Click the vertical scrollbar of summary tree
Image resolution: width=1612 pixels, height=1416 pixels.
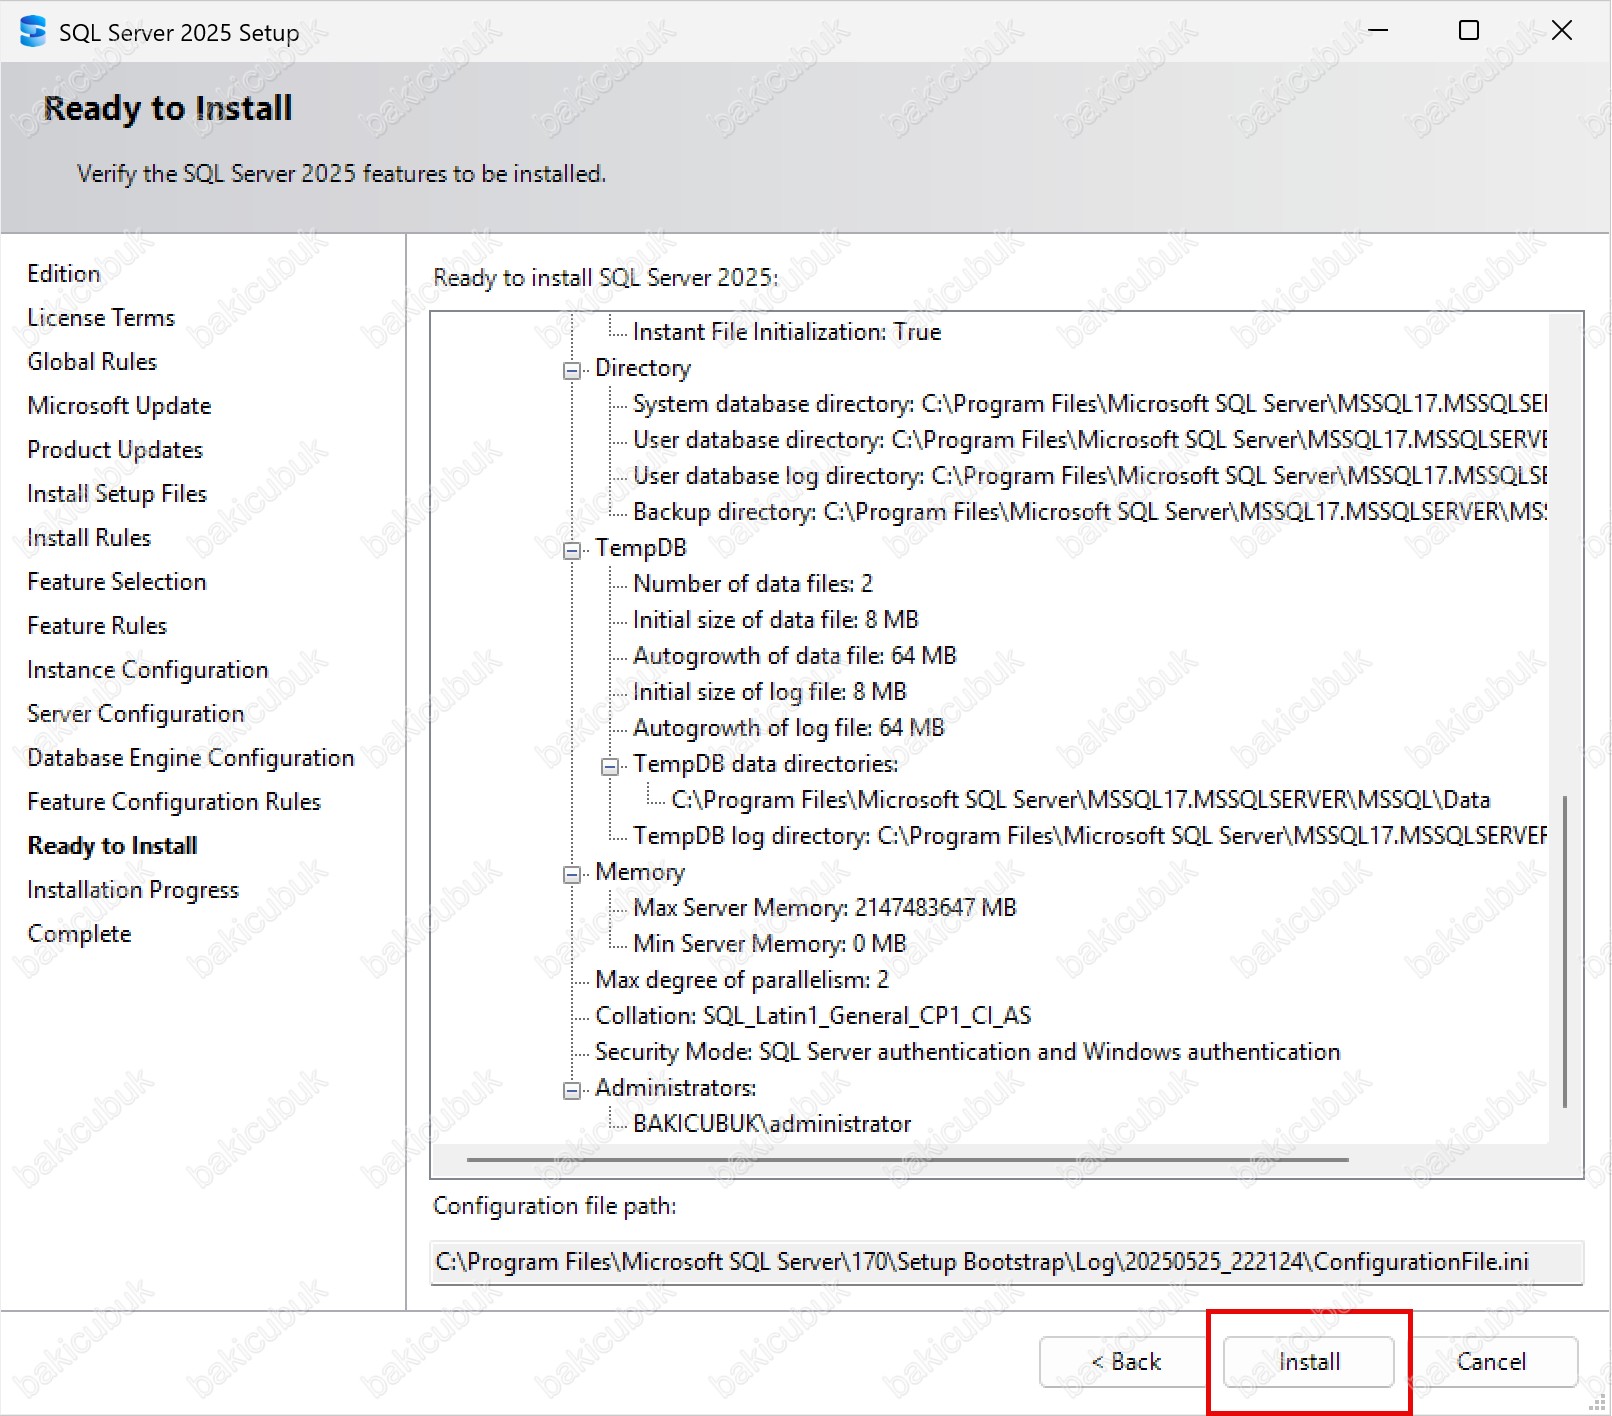(x=1565, y=950)
